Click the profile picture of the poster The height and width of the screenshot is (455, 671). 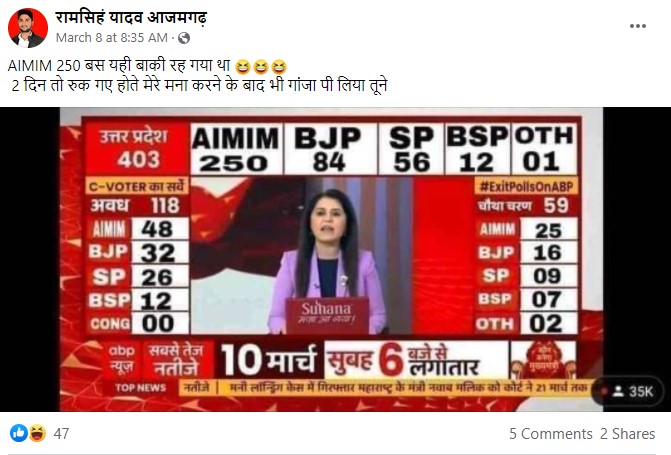28,27
